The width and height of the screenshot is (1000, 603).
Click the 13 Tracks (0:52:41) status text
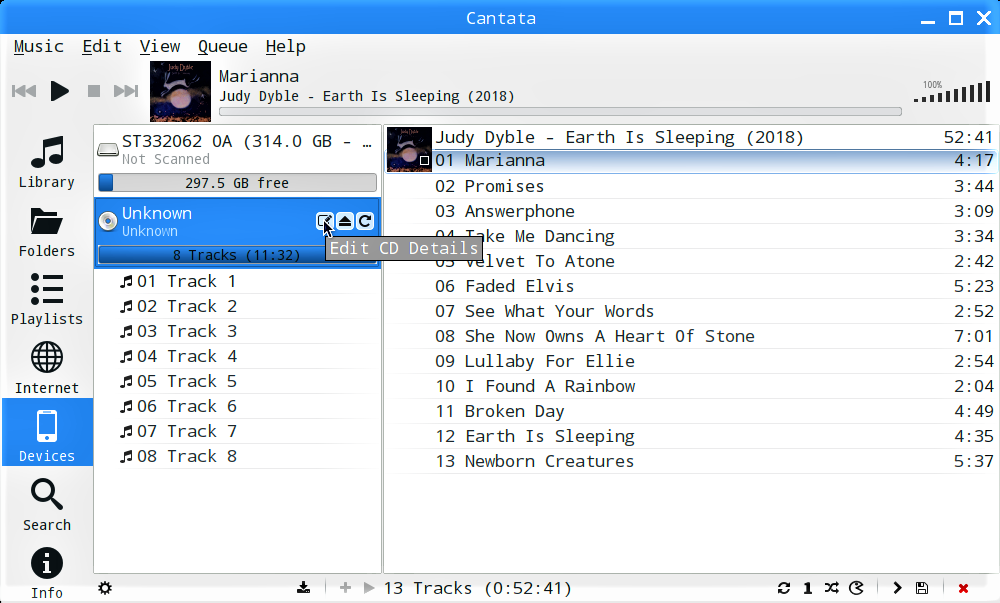(x=478, y=588)
